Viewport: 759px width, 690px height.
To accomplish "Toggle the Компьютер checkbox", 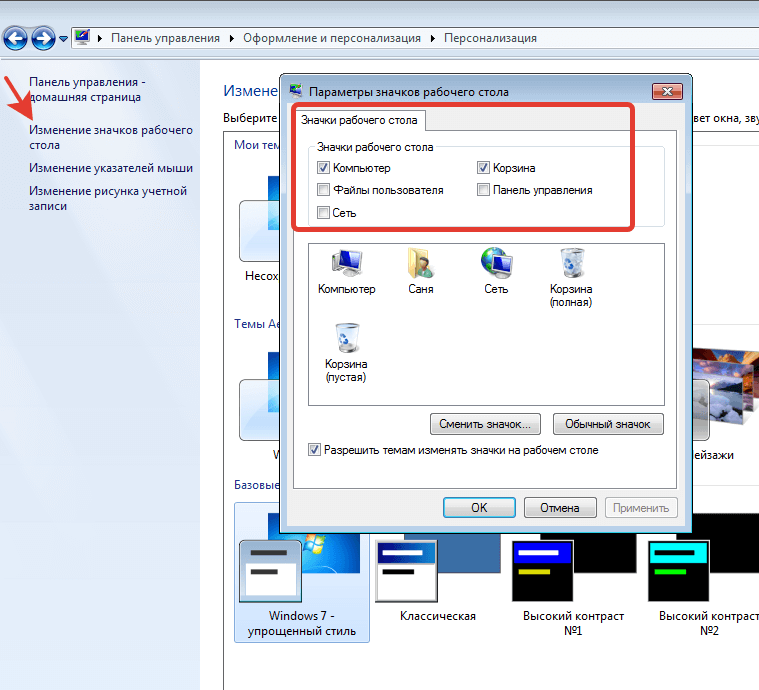I will [x=323, y=168].
